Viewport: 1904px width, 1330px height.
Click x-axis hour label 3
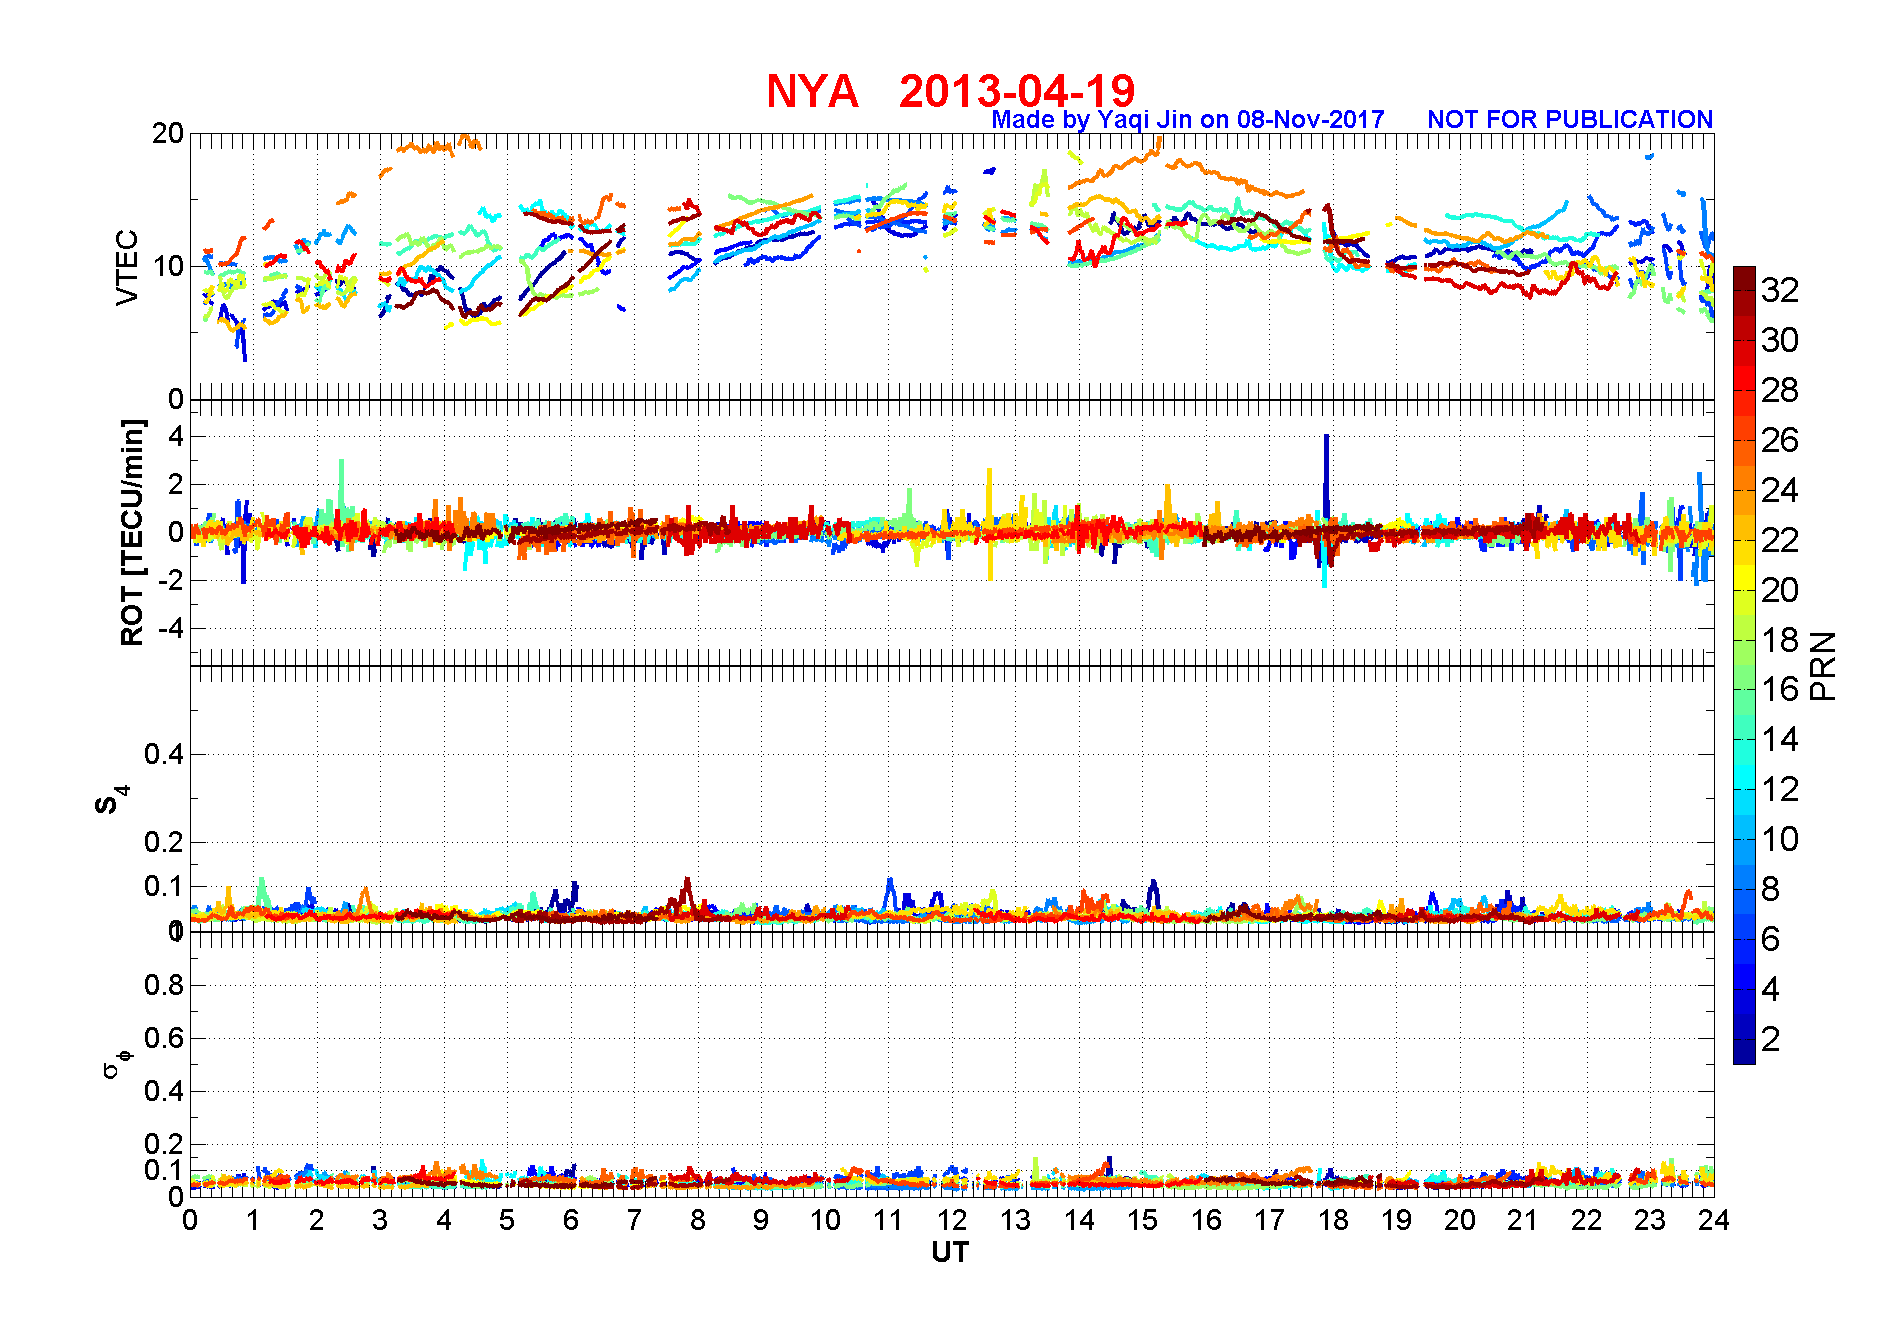tap(380, 1220)
